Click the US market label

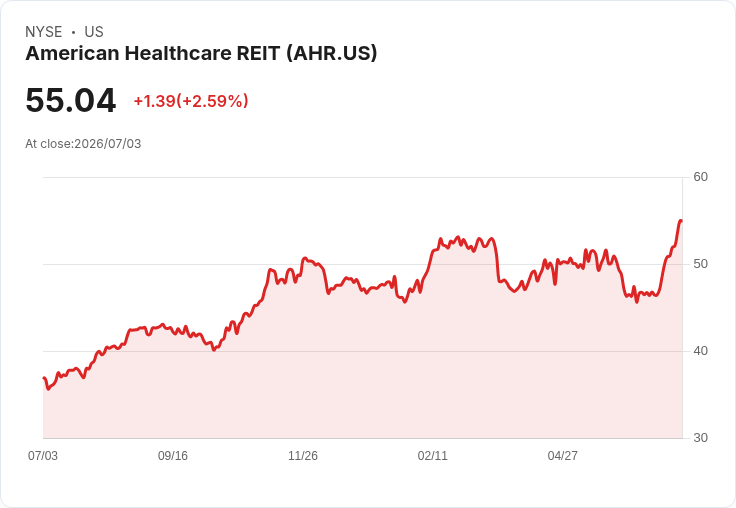click(x=94, y=32)
